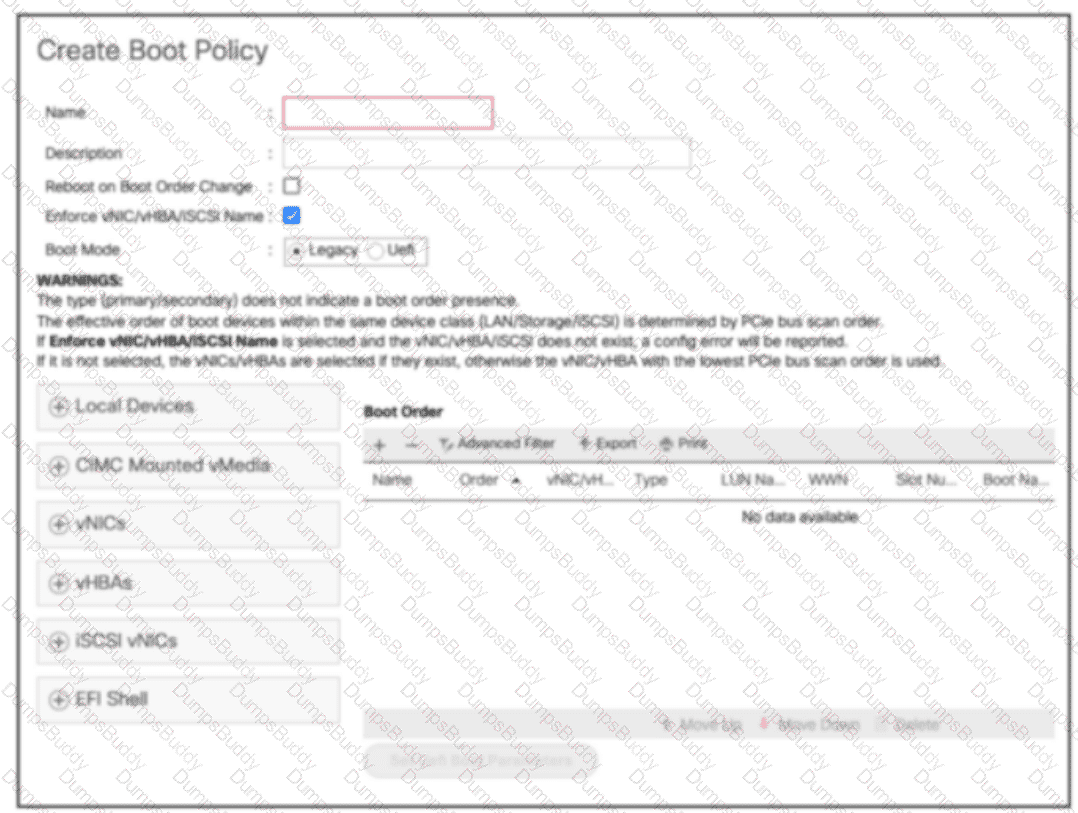
Task: Select the Uefi boot mode radio button
Action: (377, 251)
